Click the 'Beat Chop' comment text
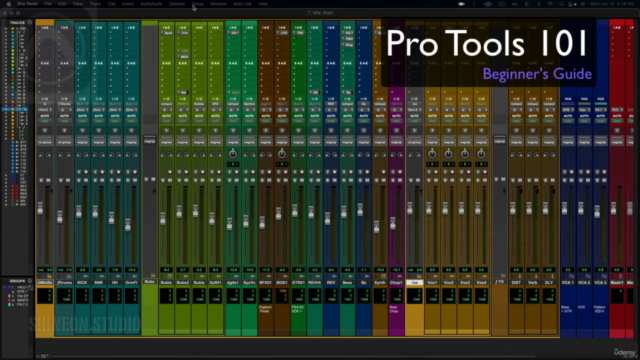This screenshot has height=360, width=640. pos(393,309)
